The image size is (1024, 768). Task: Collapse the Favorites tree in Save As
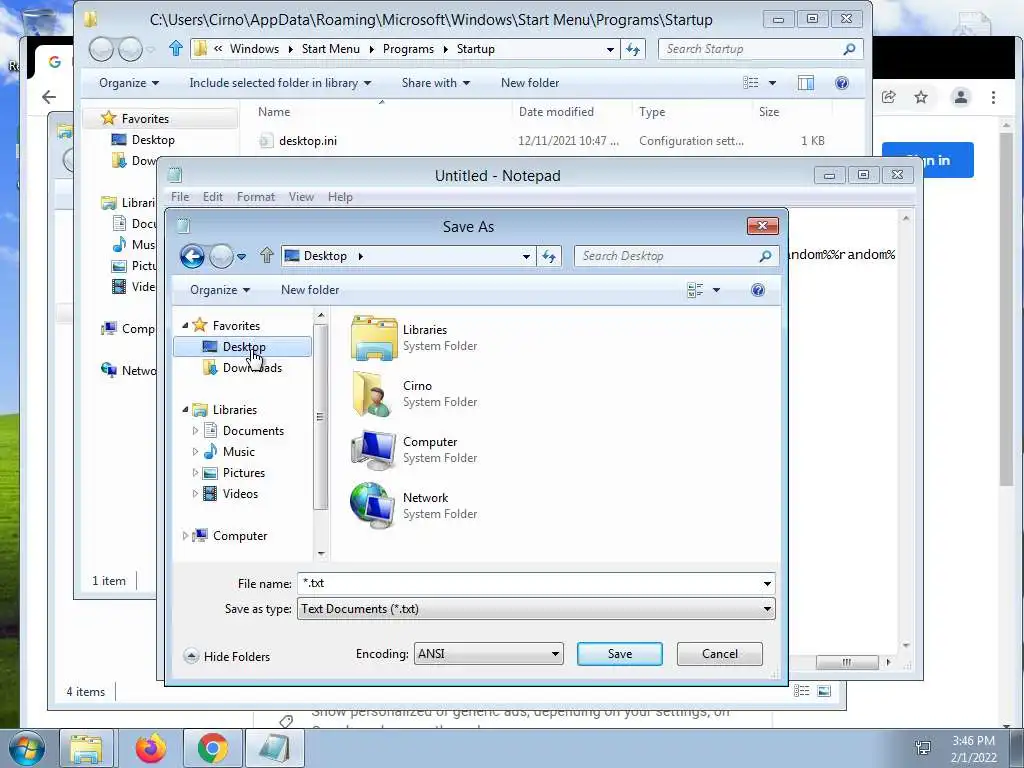(x=185, y=325)
